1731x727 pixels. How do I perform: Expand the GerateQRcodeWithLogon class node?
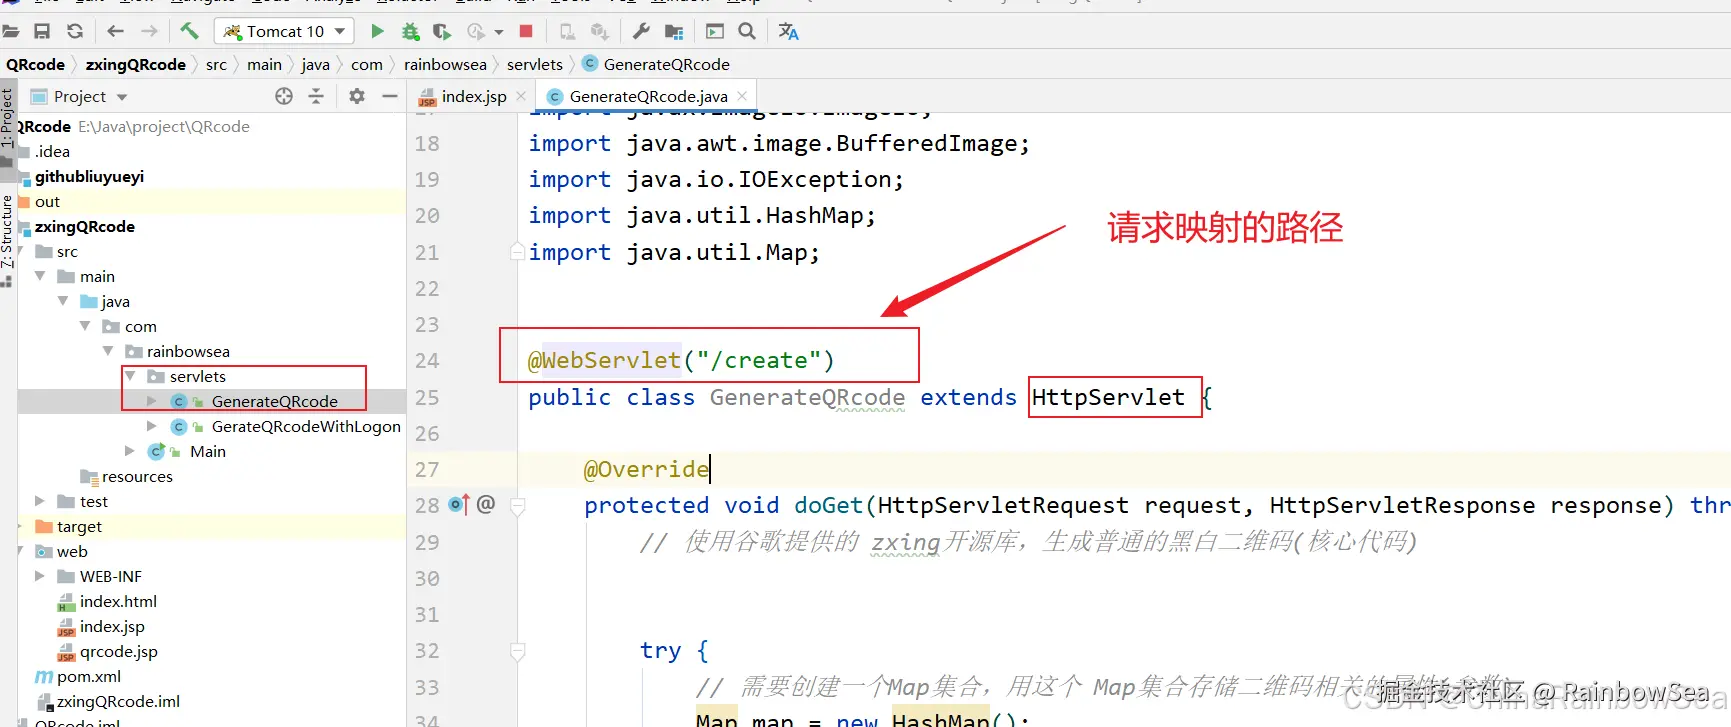[152, 426]
